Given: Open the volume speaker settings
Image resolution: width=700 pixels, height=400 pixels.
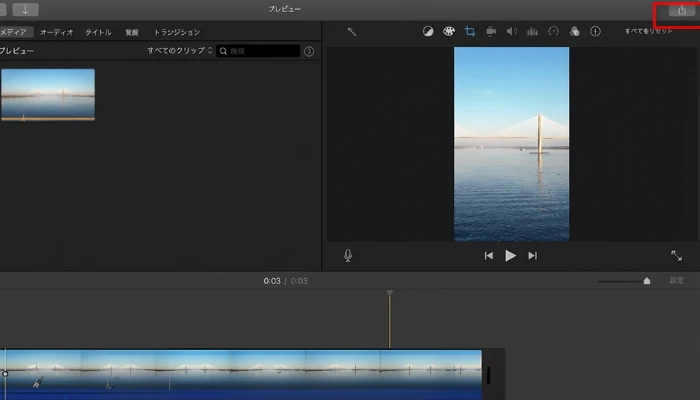Looking at the screenshot, I should point(512,32).
